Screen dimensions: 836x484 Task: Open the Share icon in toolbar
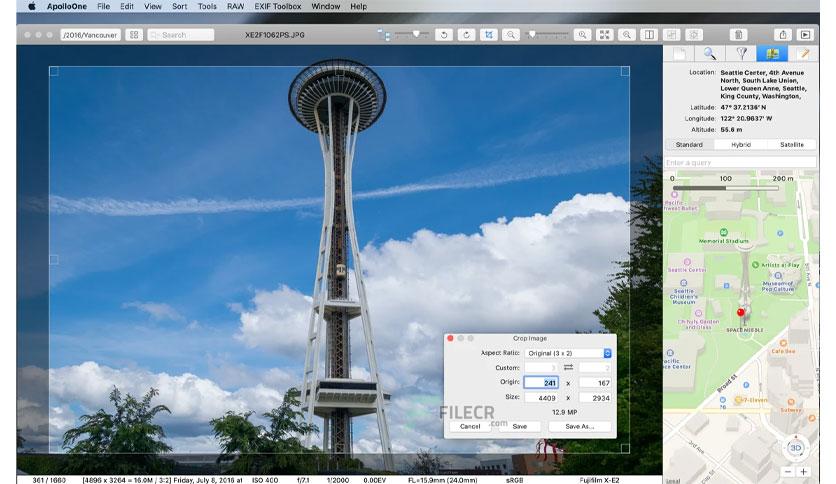click(x=783, y=35)
